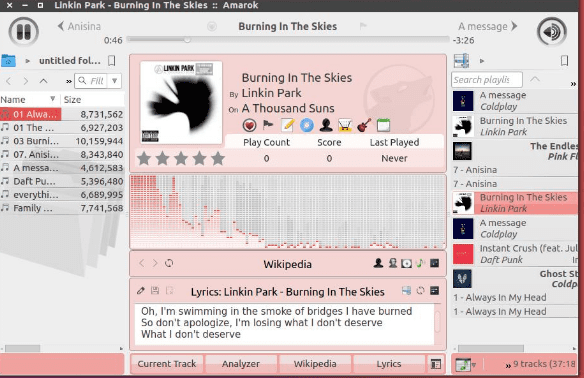The height and width of the screenshot is (378, 584).
Task: Open Wikipedia applet settings
Action: pyautogui.click(x=435, y=263)
